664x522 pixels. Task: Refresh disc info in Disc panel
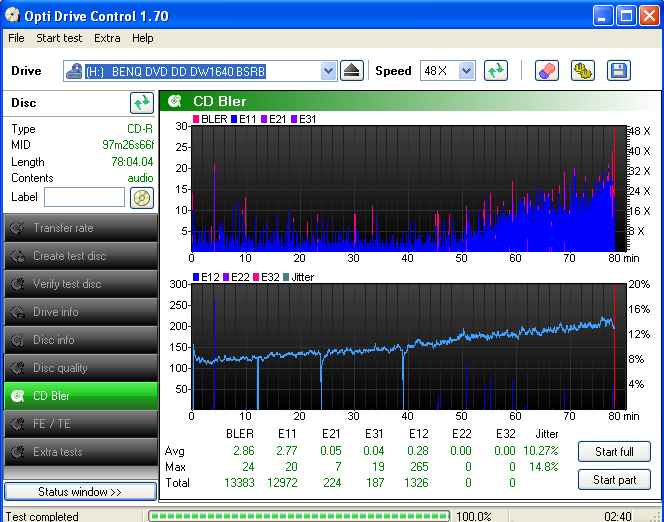point(141,103)
